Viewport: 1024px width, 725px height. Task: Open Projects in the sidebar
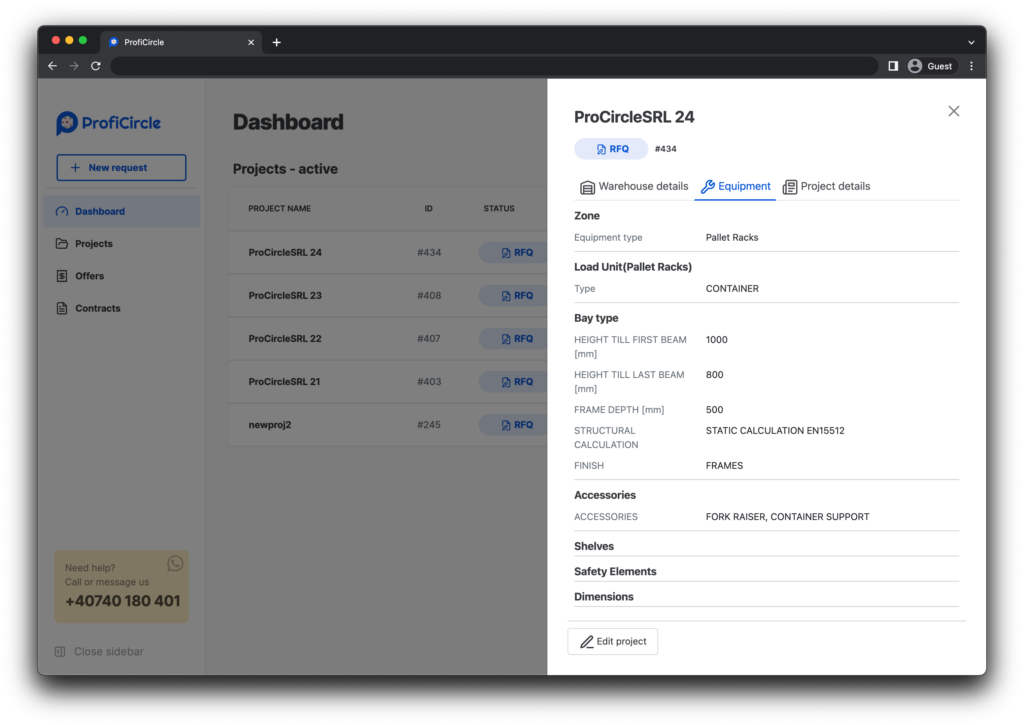(x=121, y=244)
